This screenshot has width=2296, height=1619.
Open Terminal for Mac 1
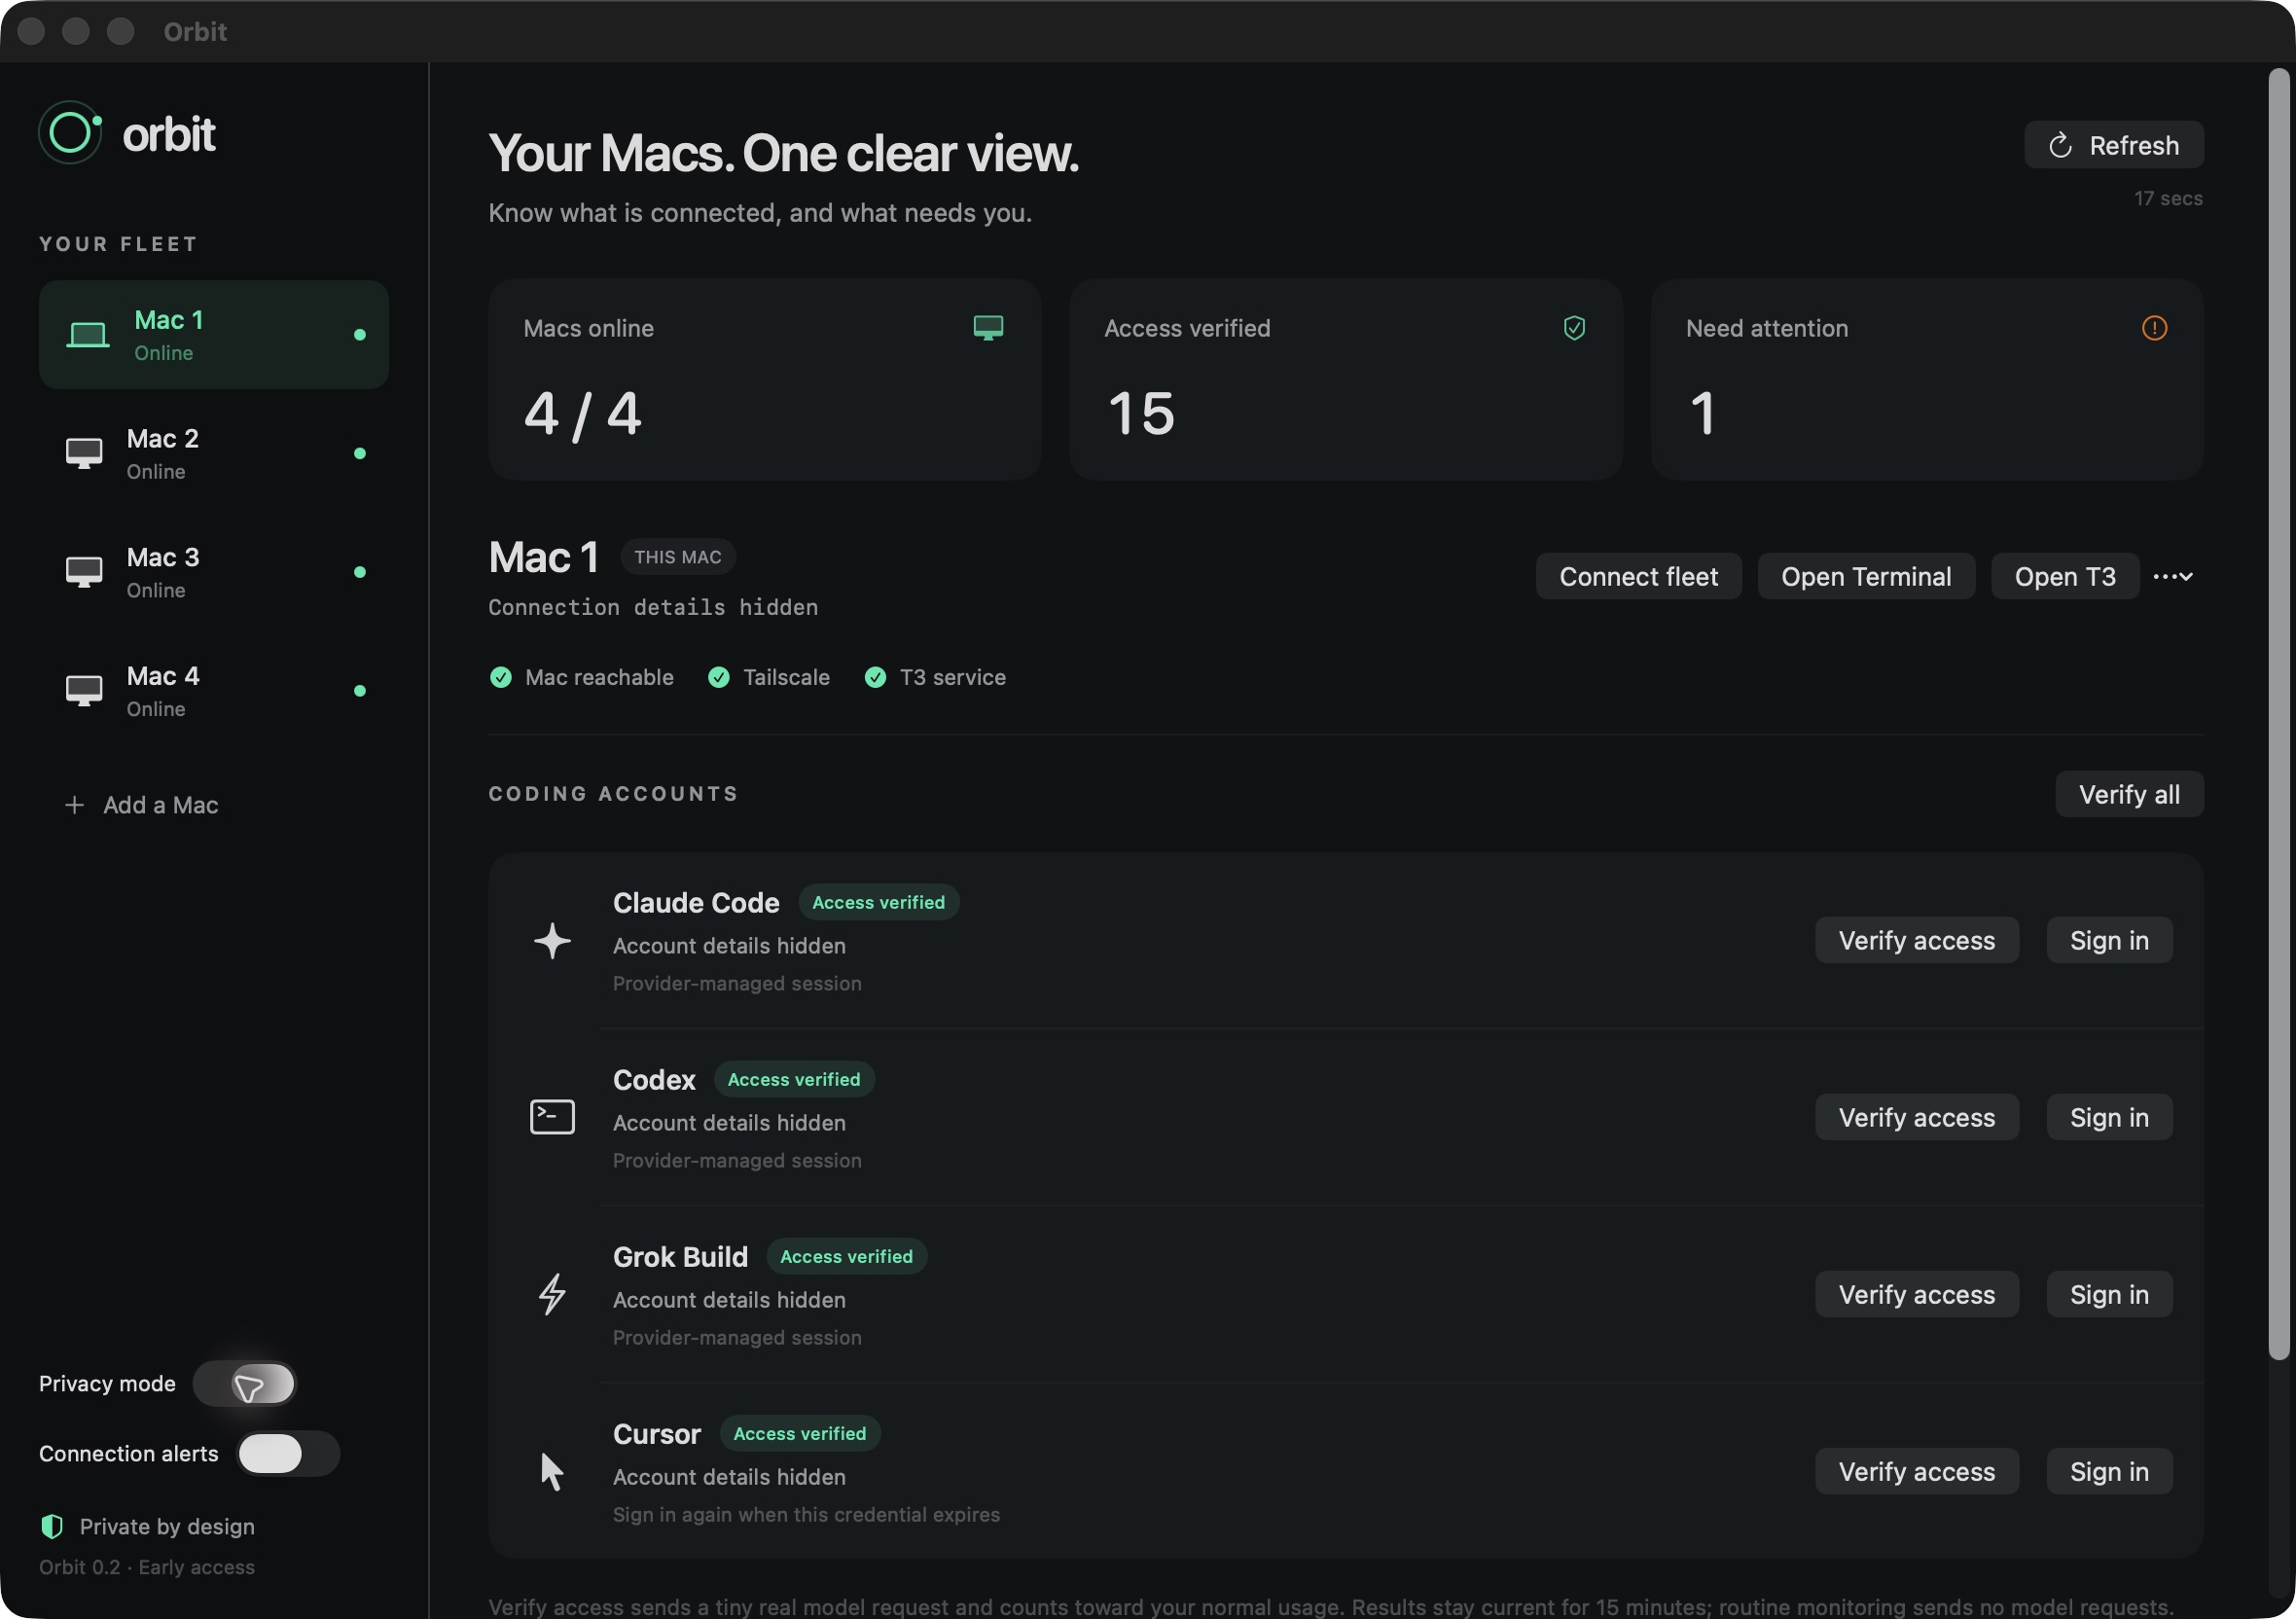click(1866, 576)
